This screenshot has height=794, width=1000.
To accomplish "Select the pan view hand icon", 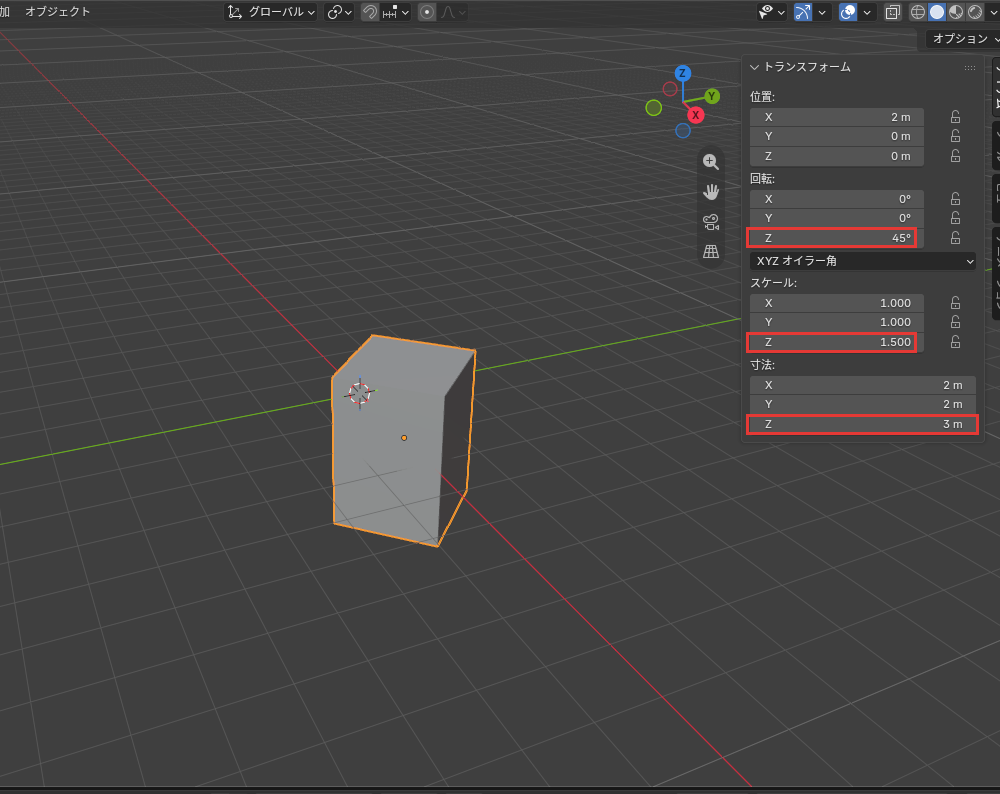I will [710, 191].
